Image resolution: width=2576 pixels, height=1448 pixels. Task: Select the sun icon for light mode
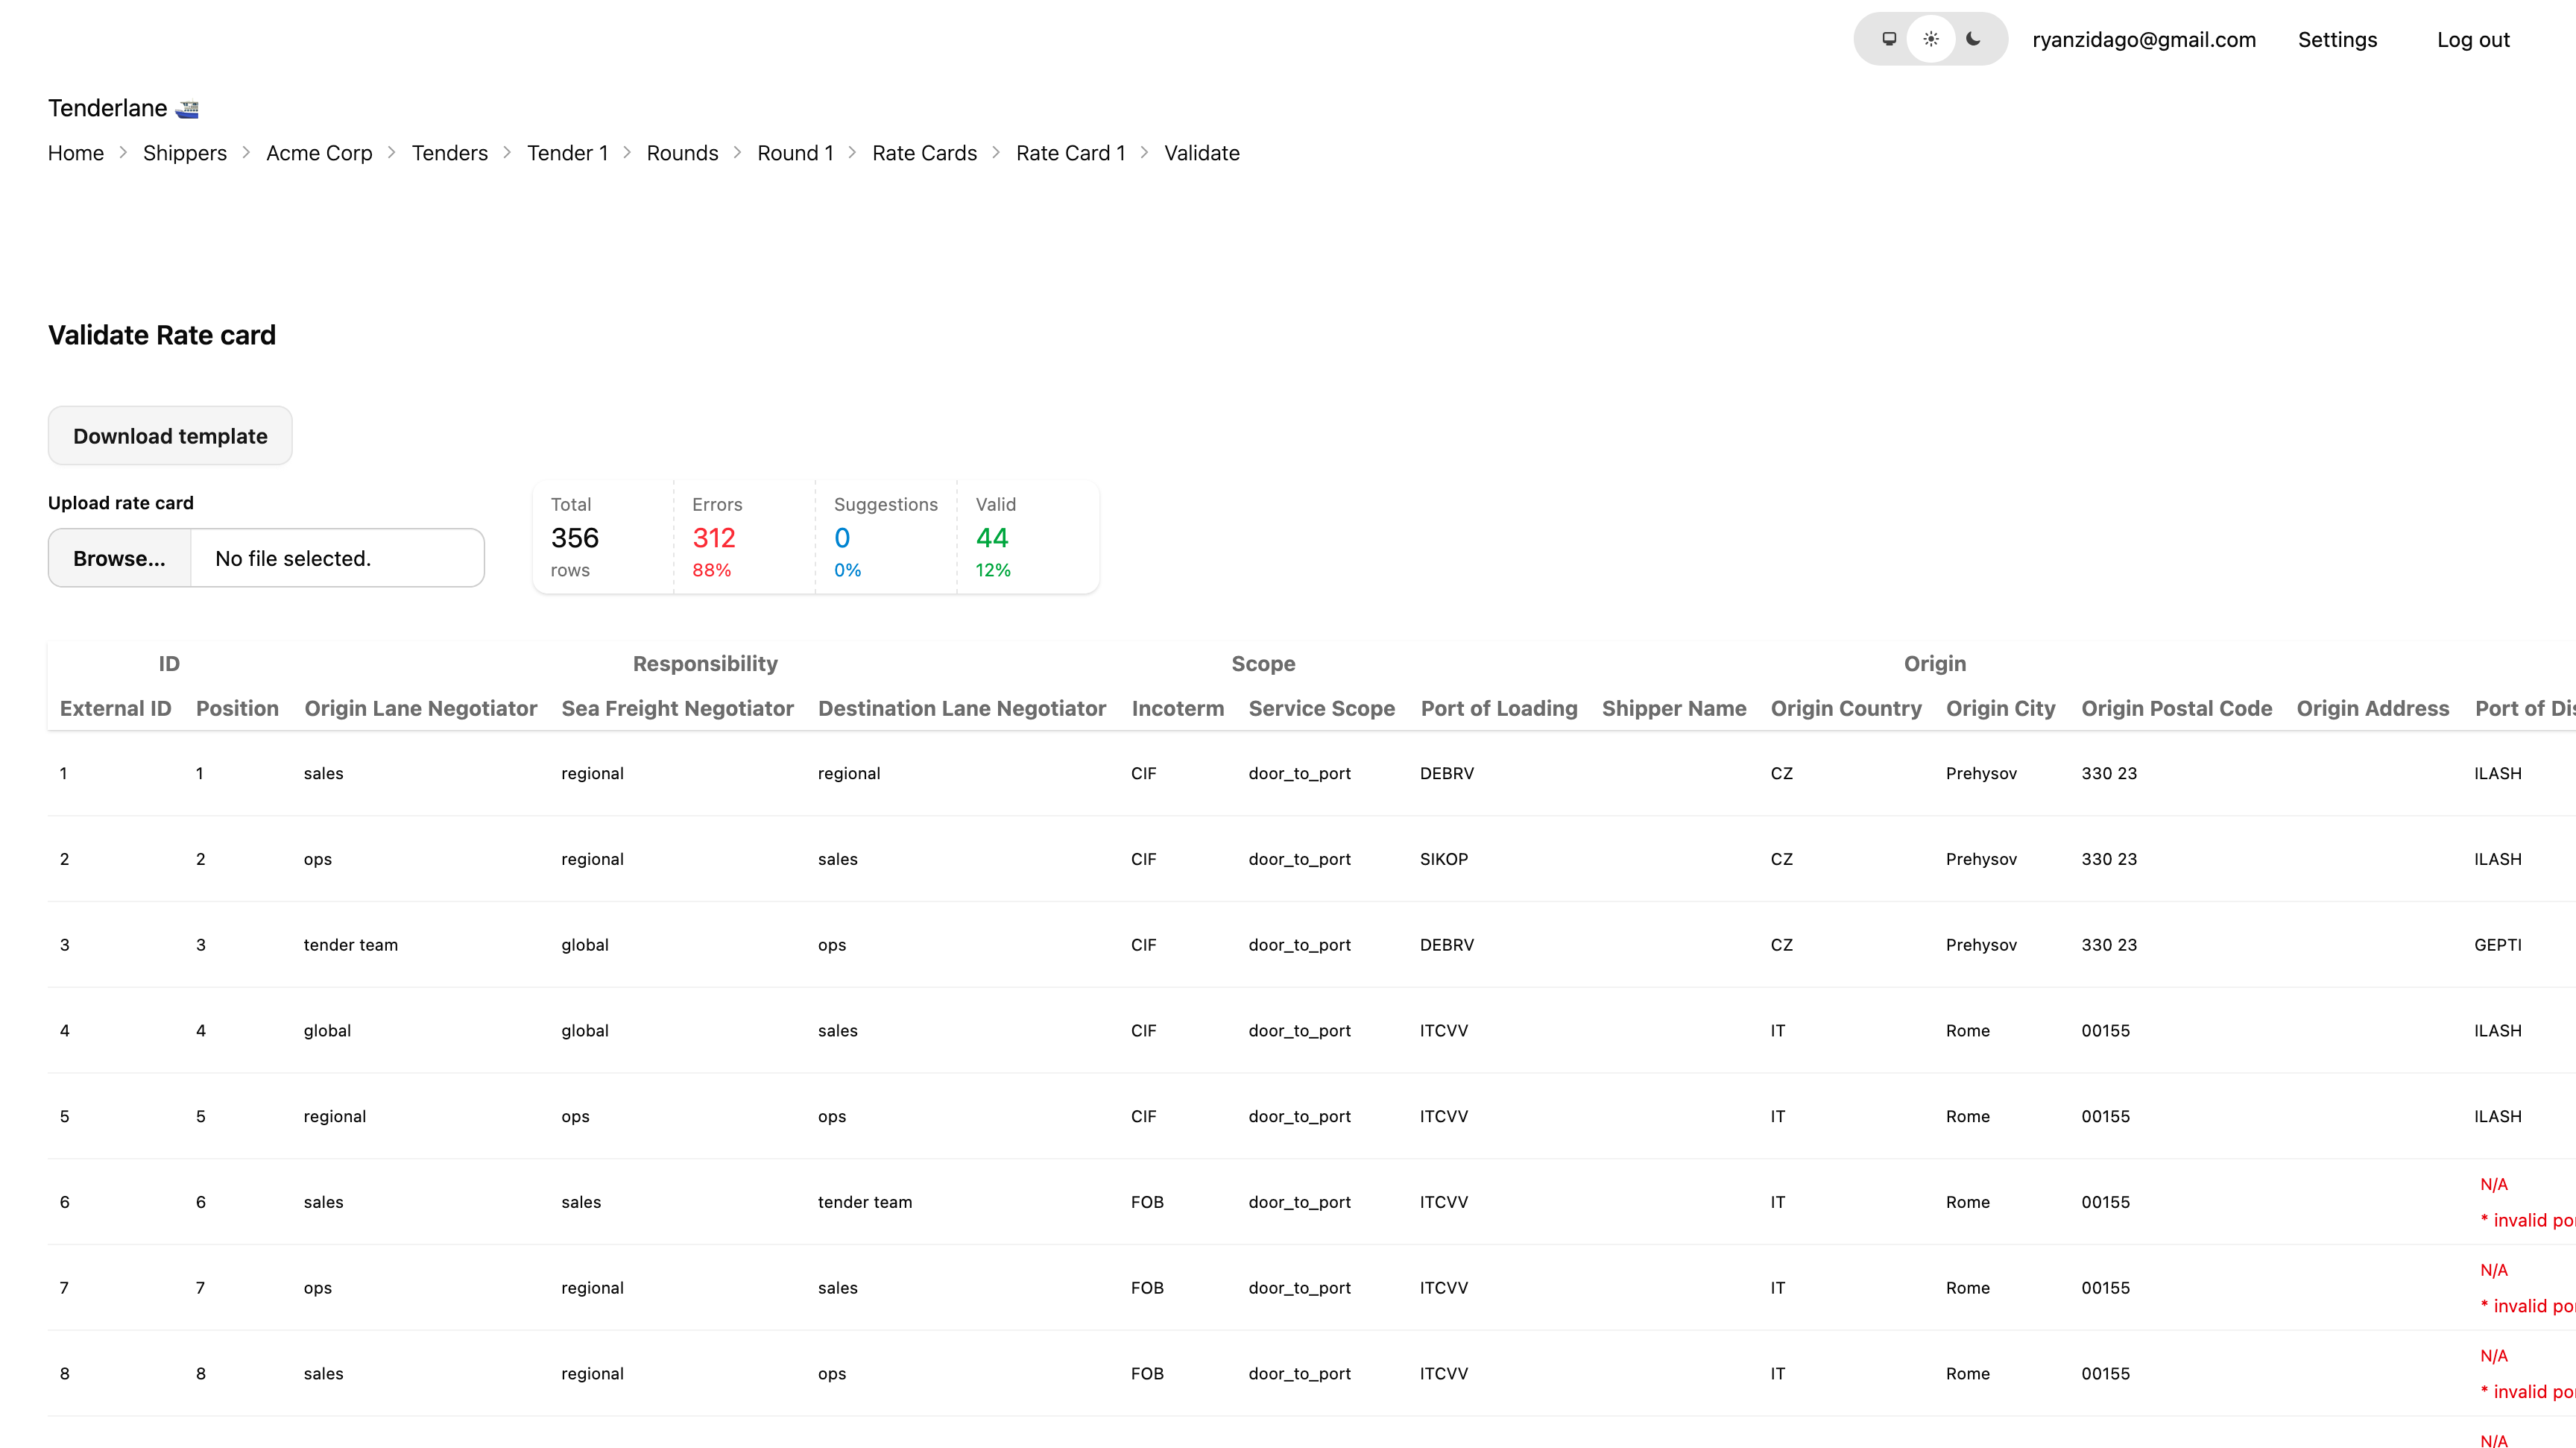click(x=1931, y=39)
